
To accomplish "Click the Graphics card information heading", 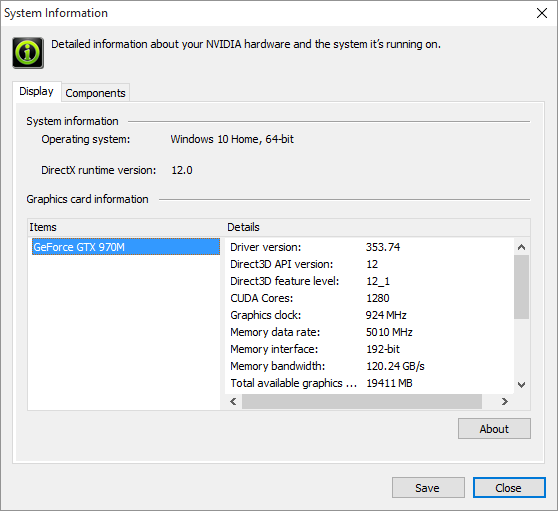I will (x=87, y=199).
